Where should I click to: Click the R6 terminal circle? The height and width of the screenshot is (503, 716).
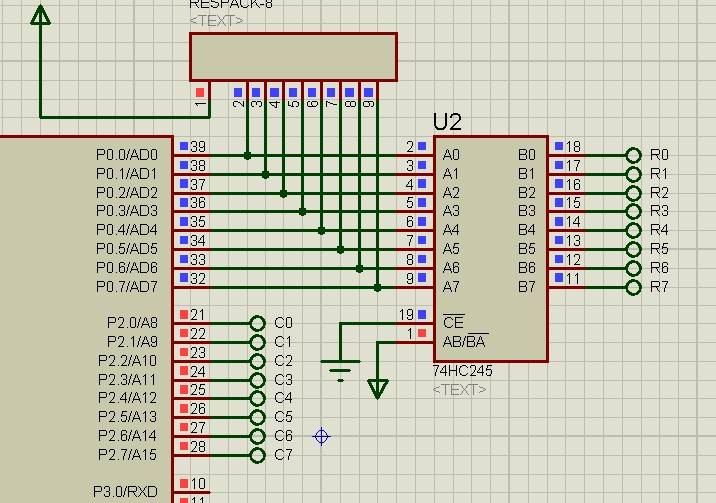point(633,268)
